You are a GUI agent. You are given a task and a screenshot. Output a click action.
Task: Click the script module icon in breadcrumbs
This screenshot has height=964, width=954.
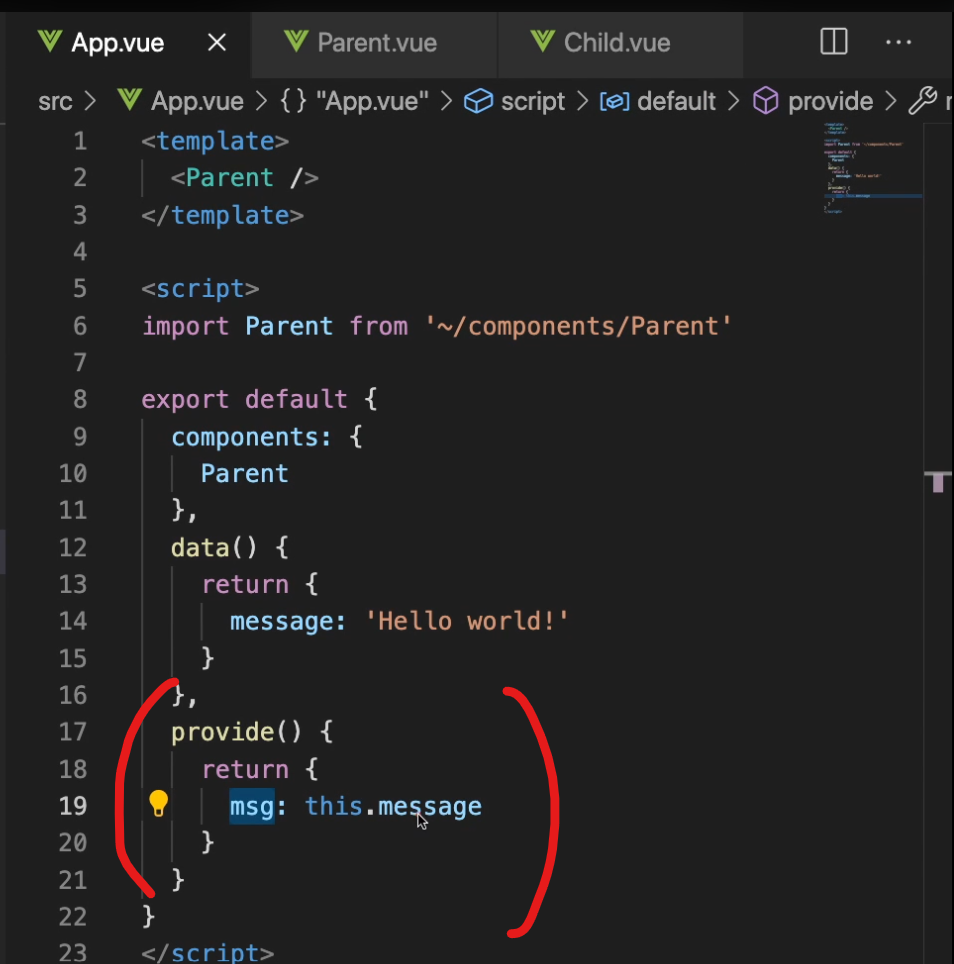478,101
